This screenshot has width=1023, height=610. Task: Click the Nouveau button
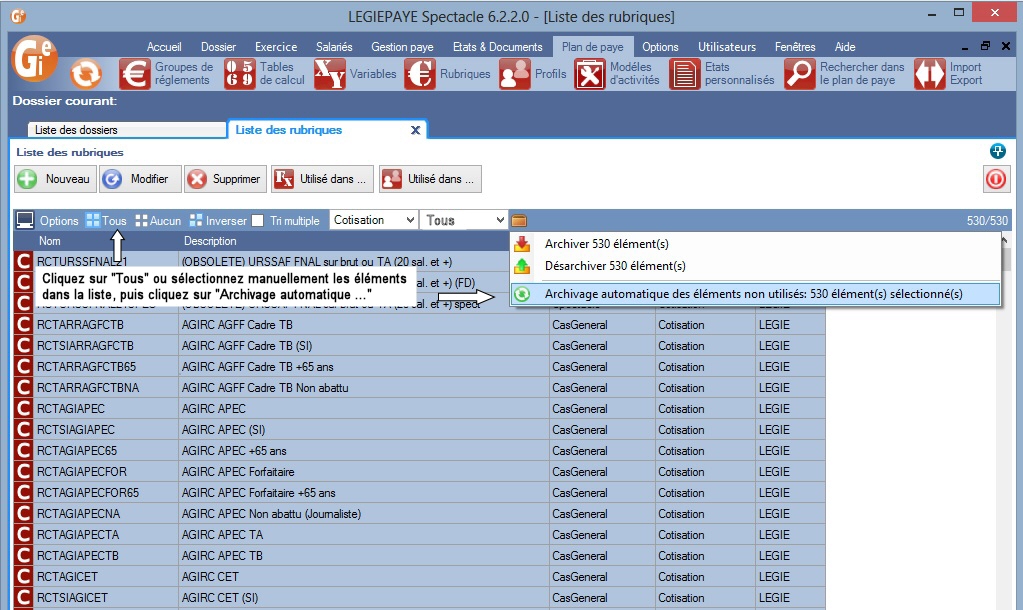(56, 179)
